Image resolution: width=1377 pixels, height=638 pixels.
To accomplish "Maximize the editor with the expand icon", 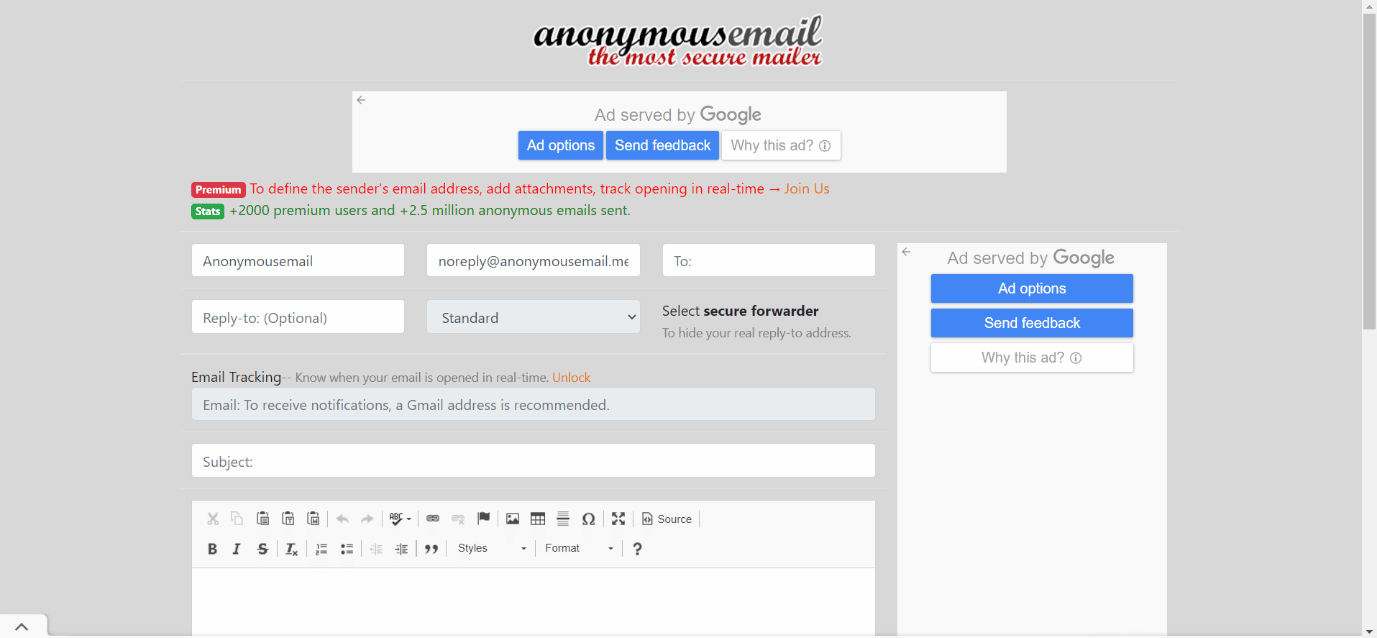I will point(618,519).
